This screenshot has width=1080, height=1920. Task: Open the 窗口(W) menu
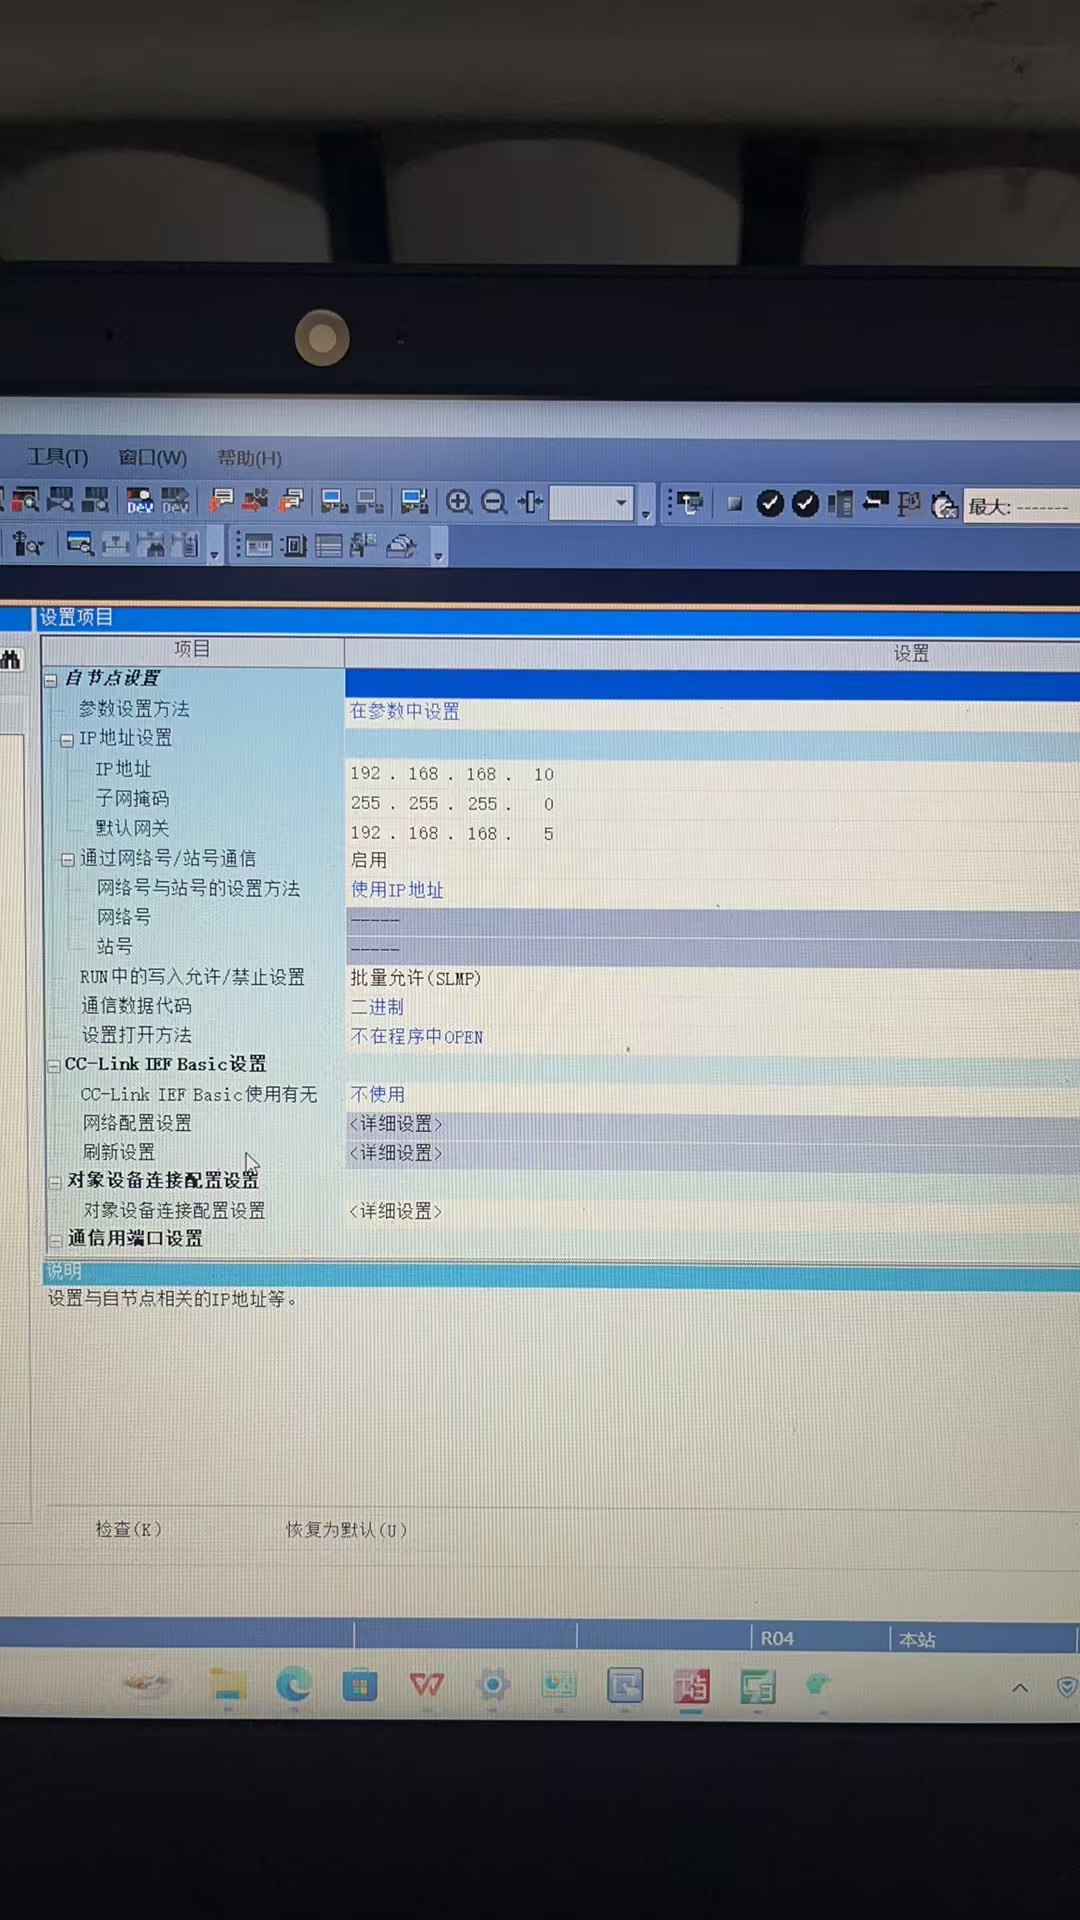152,458
